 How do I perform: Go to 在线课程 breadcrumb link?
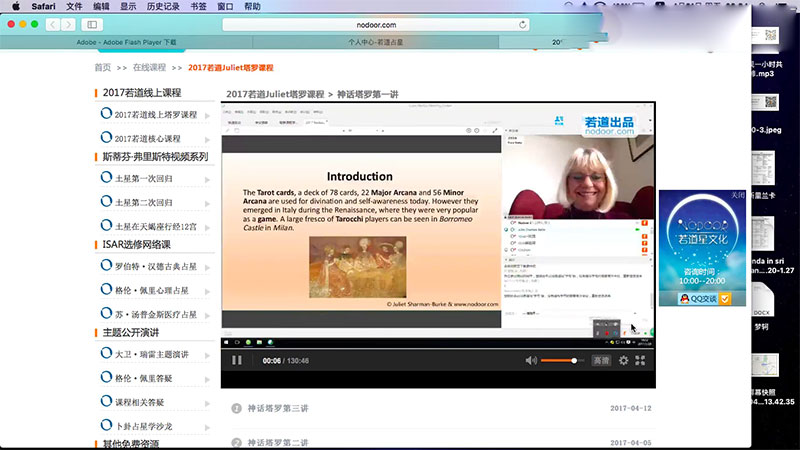pos(149,67)
